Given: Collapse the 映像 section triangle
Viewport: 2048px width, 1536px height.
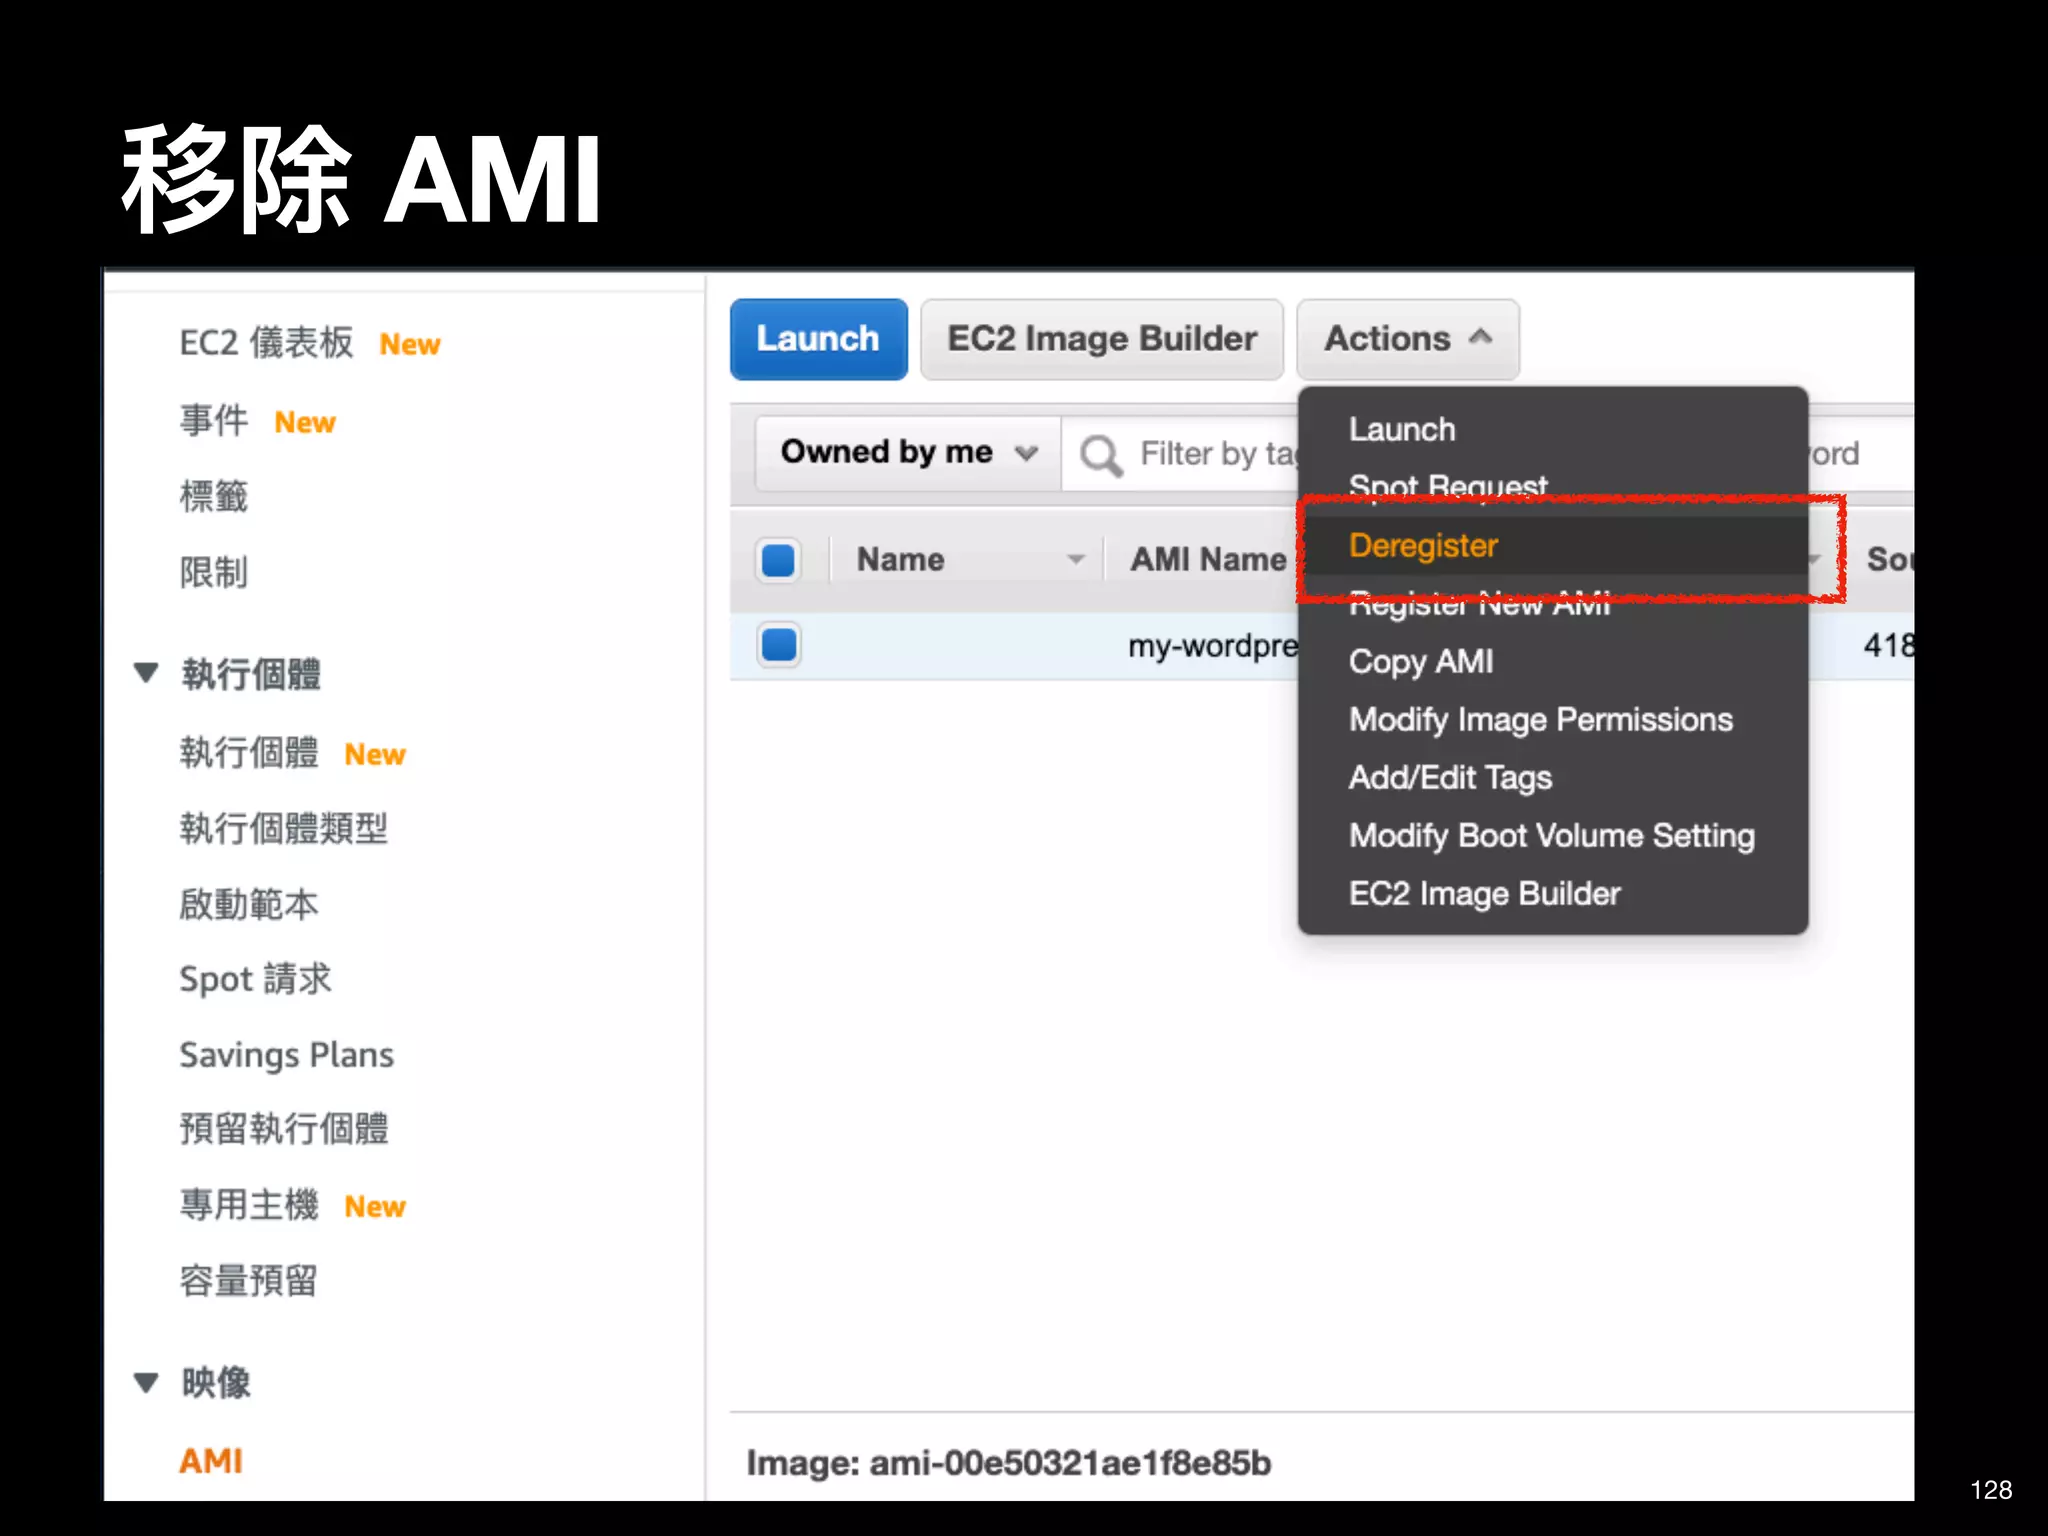Looking at the screenshot, I should point(146,1383).
